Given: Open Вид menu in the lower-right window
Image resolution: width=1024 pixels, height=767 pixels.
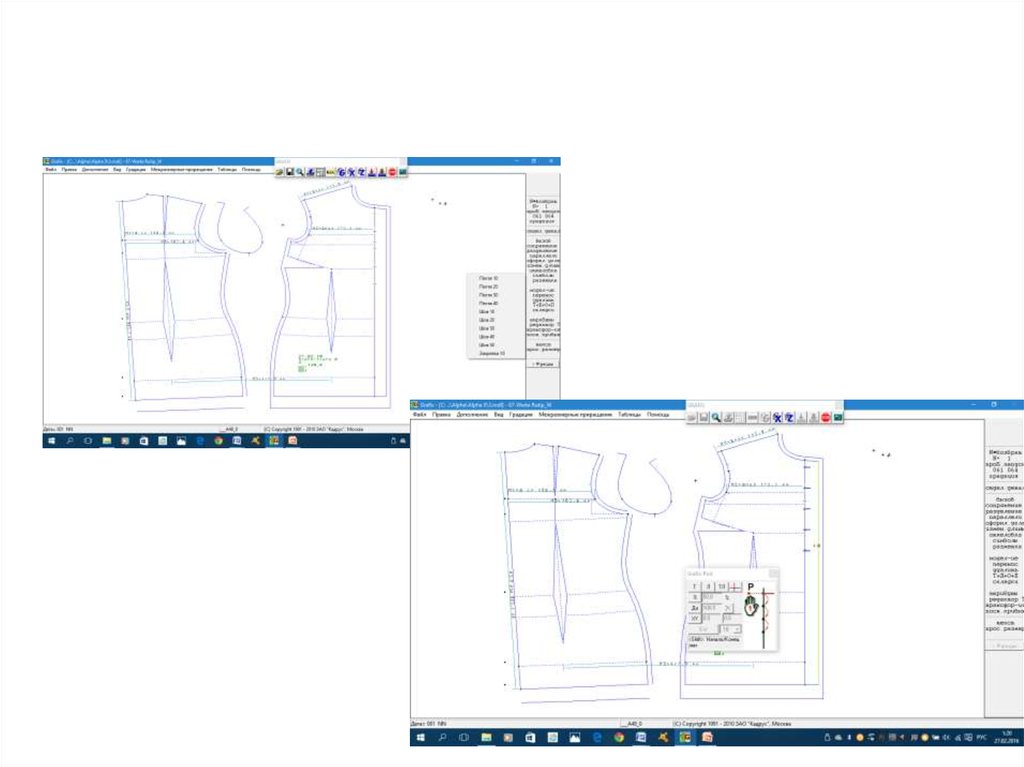Looking at the screenshot, I should (498, 414).
